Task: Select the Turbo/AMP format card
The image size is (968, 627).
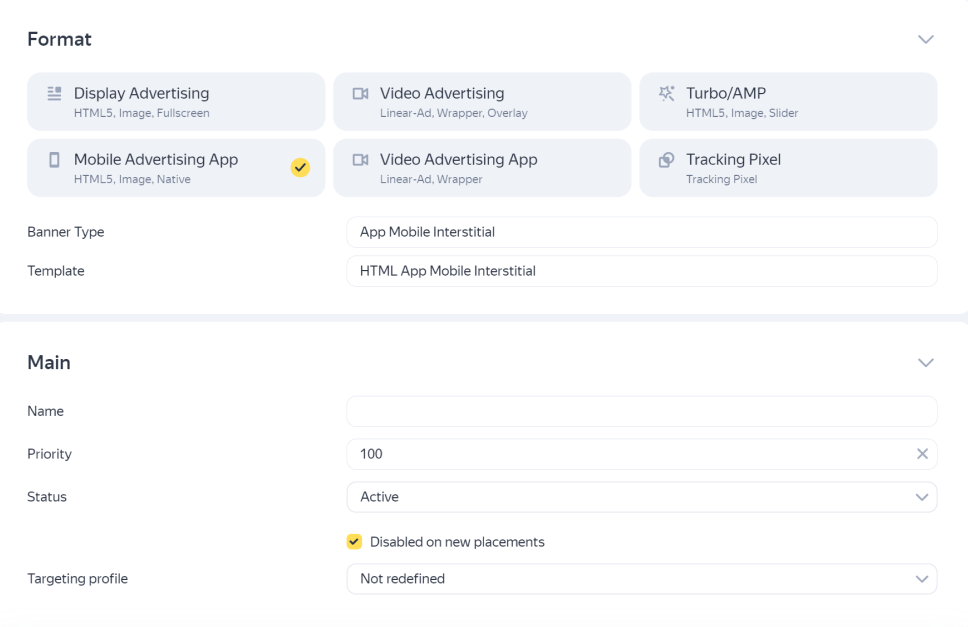Action: pyautogui.click(x=788, y=101)
